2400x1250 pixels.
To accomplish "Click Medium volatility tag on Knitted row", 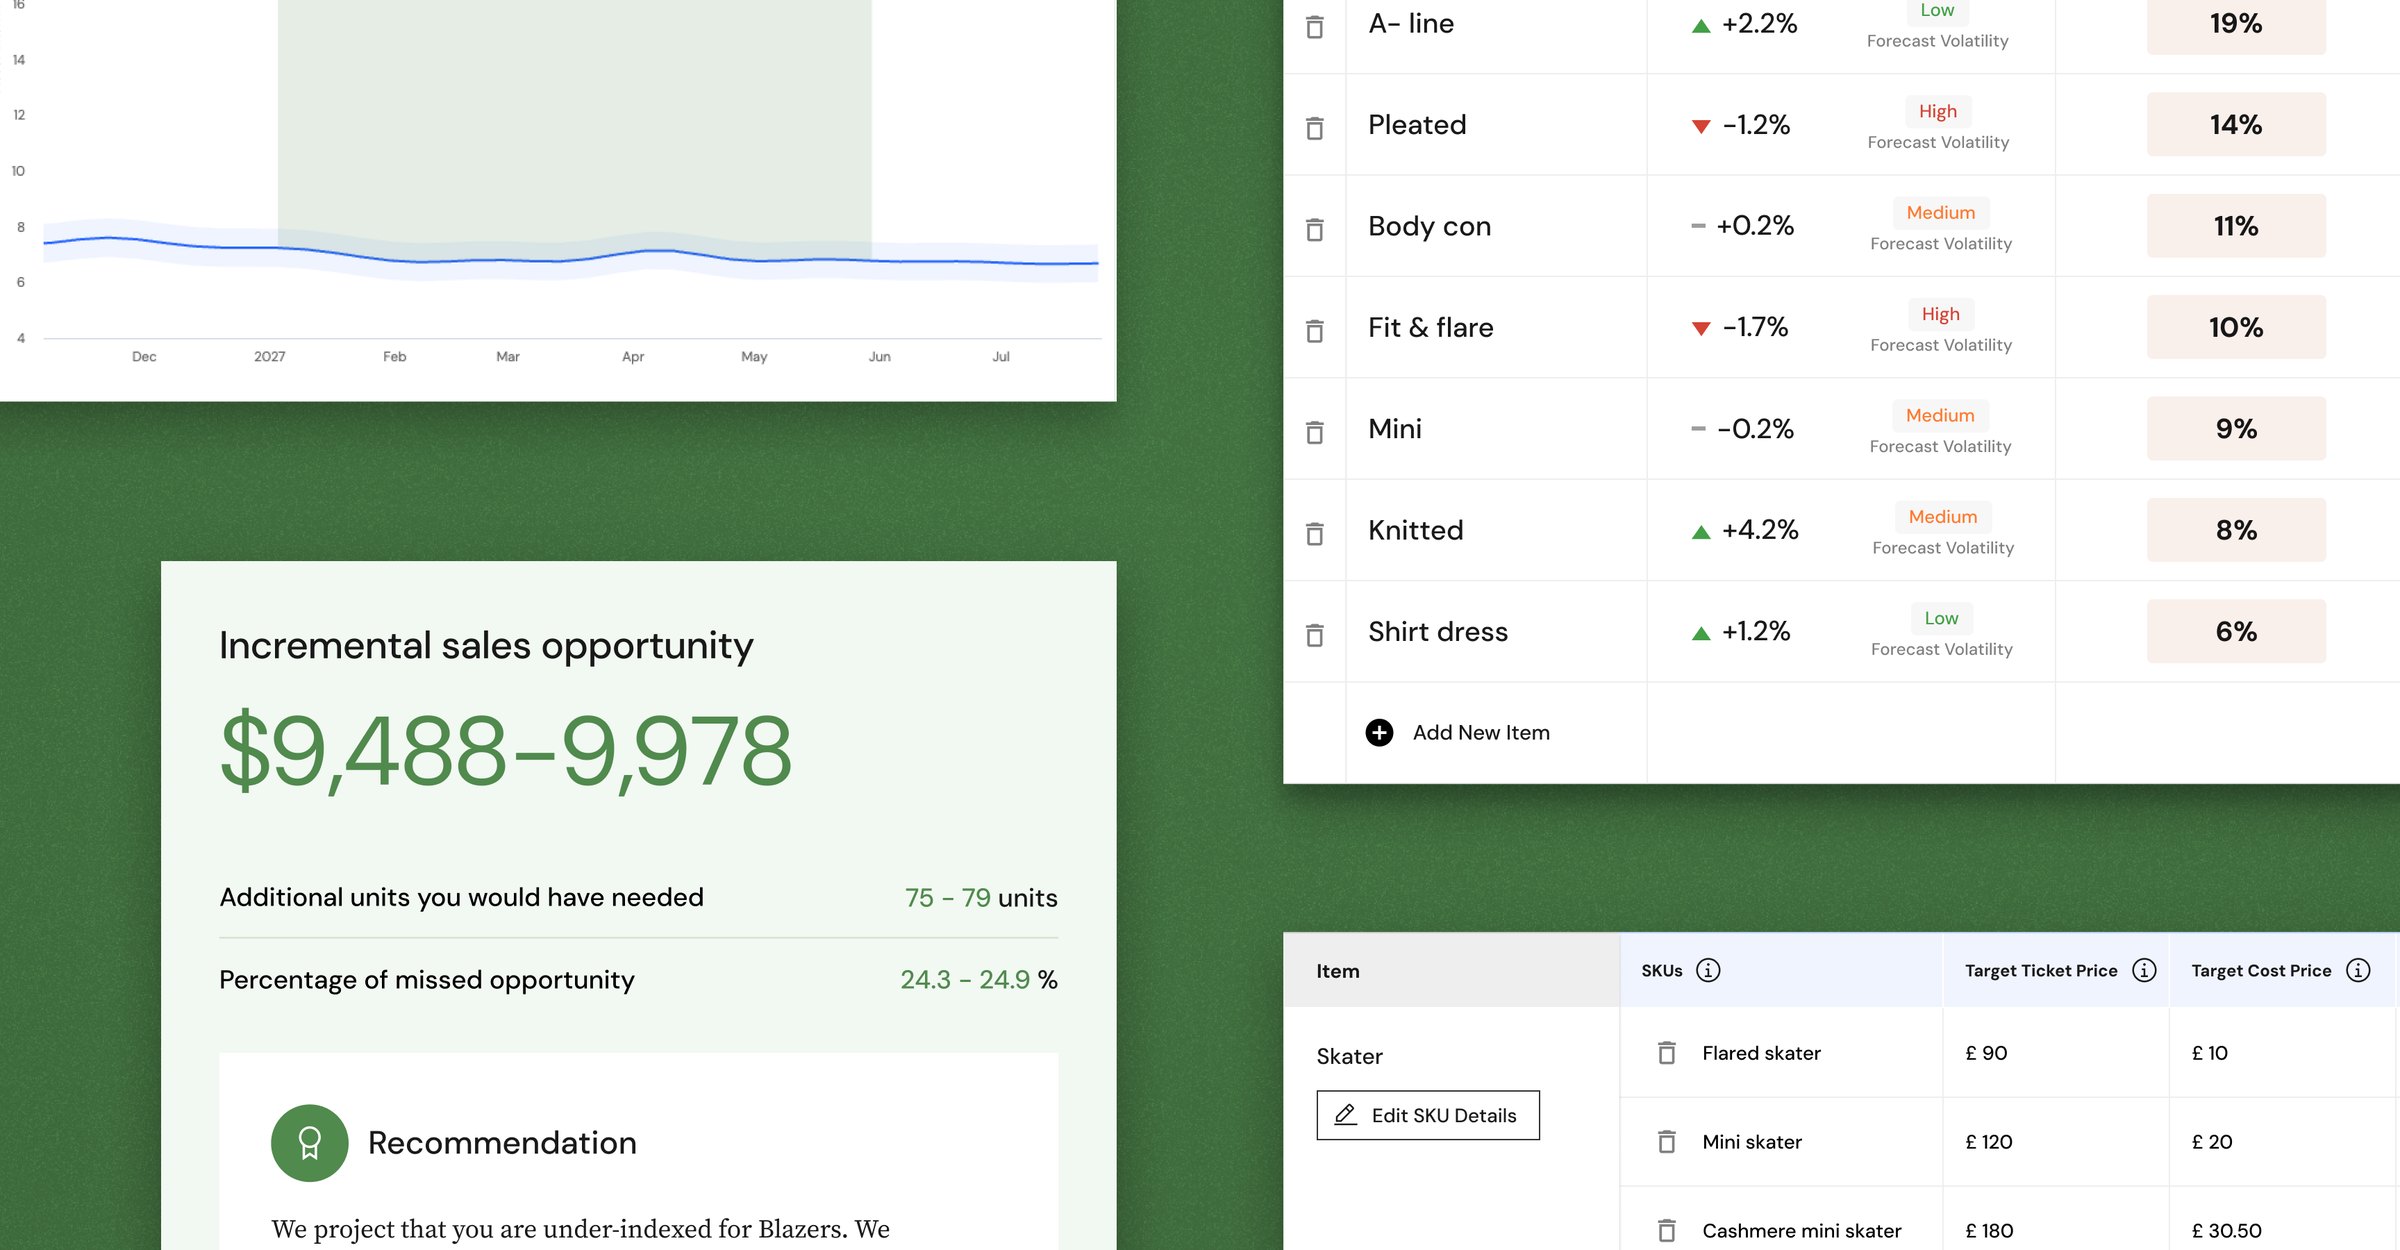I will [1943, 516].
